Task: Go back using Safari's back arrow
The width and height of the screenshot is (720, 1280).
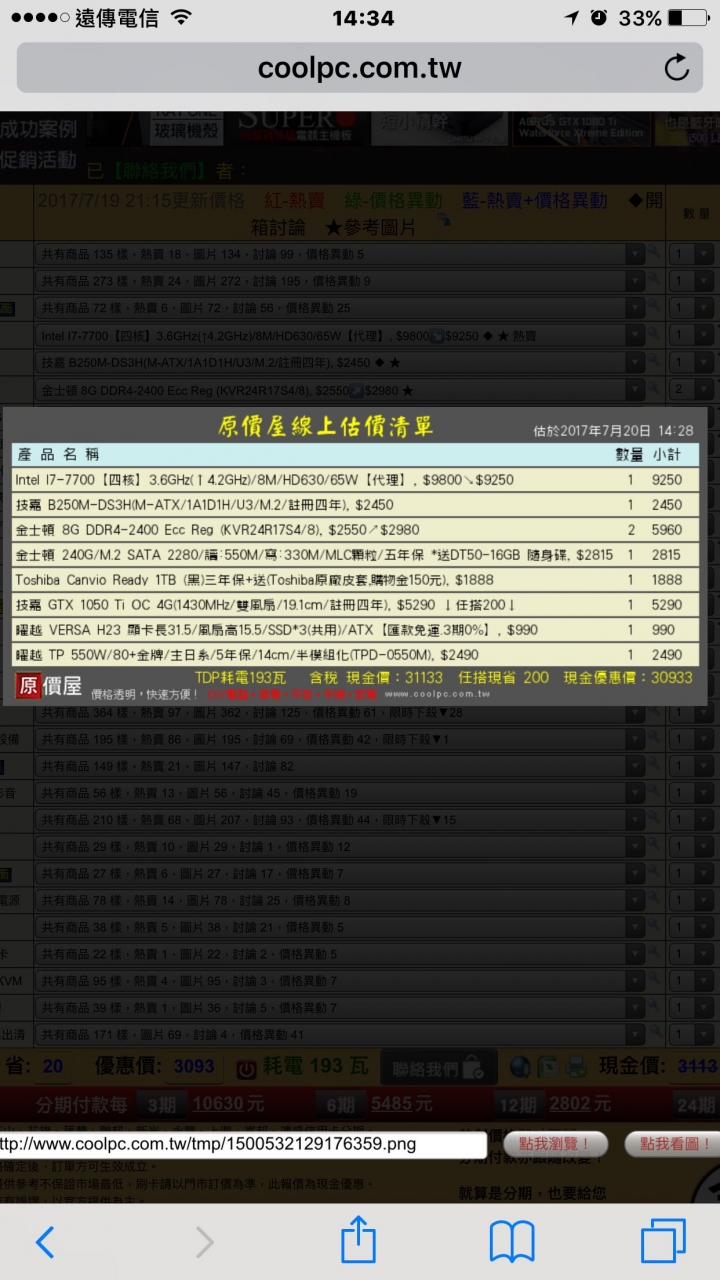Action: (45, 1241)
